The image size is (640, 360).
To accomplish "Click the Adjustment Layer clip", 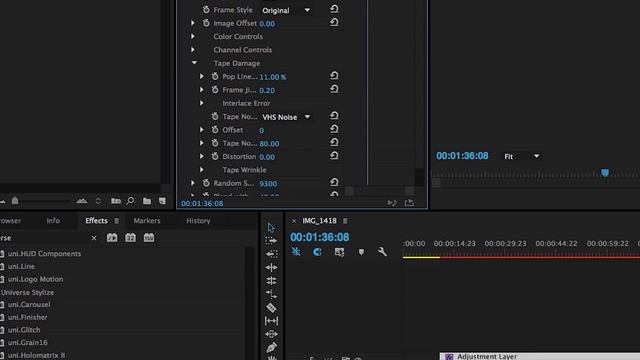I will 540,356.
